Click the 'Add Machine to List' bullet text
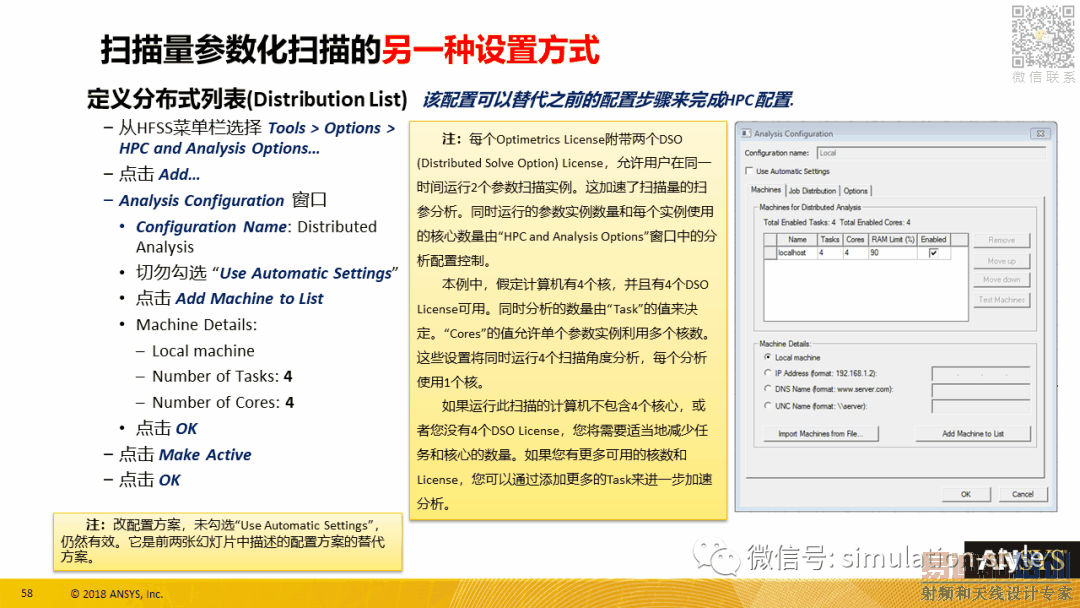 tap(249, 298)
